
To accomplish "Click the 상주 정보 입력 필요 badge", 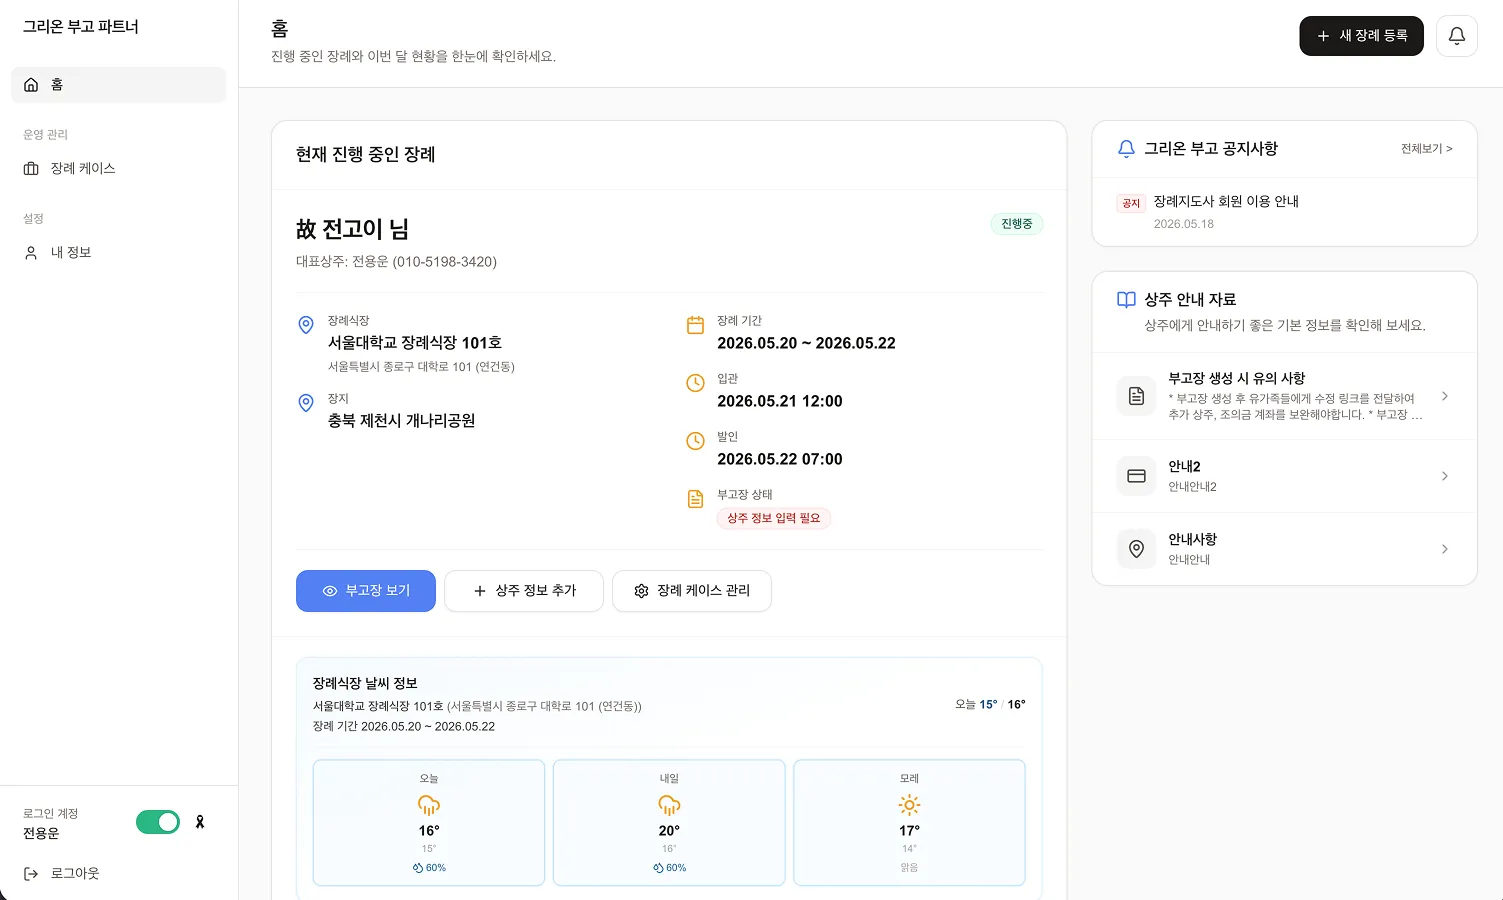I will (x=774, y=518).
